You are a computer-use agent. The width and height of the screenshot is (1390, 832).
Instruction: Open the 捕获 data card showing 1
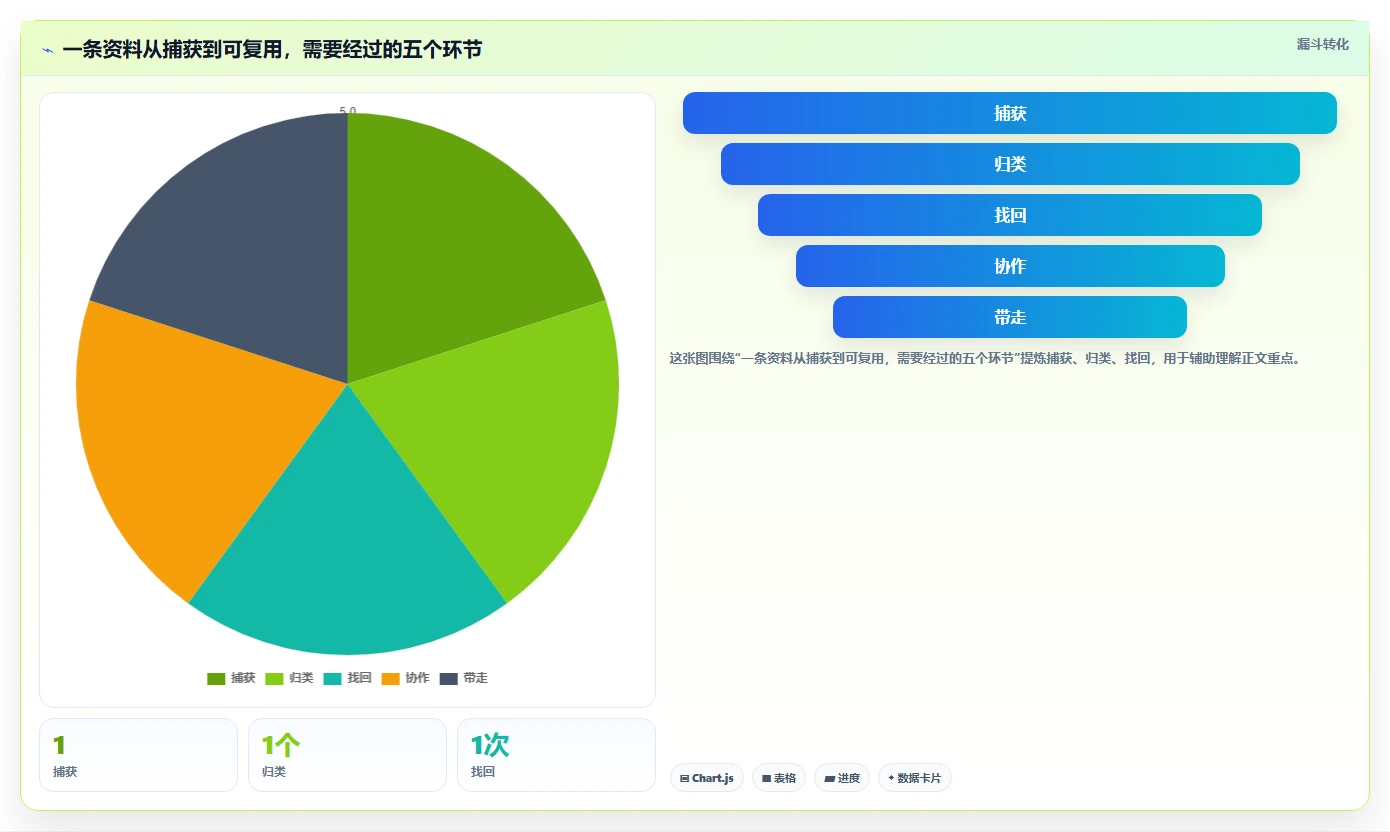pos(139,755)
